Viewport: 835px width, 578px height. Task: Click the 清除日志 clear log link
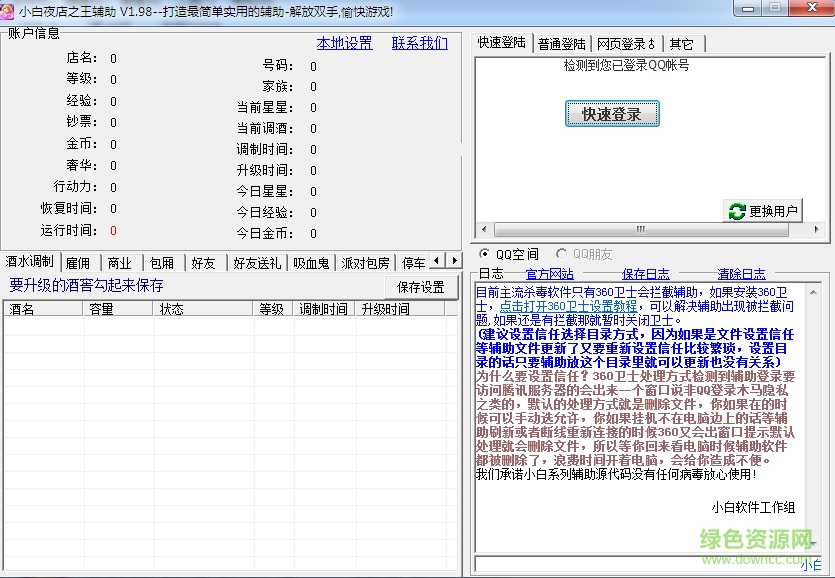point(741,274)
